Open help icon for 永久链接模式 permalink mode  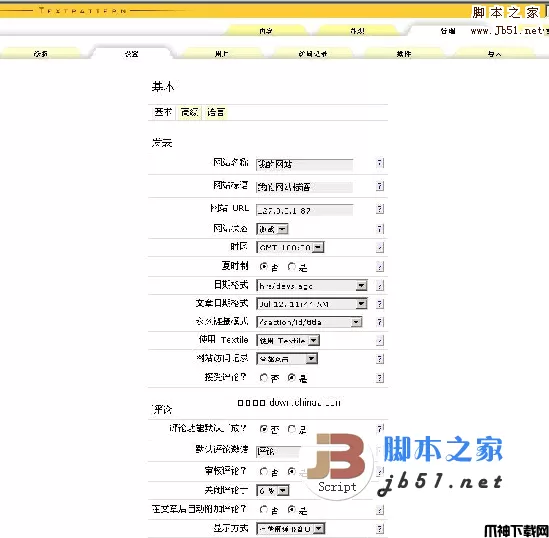(380, 322)
